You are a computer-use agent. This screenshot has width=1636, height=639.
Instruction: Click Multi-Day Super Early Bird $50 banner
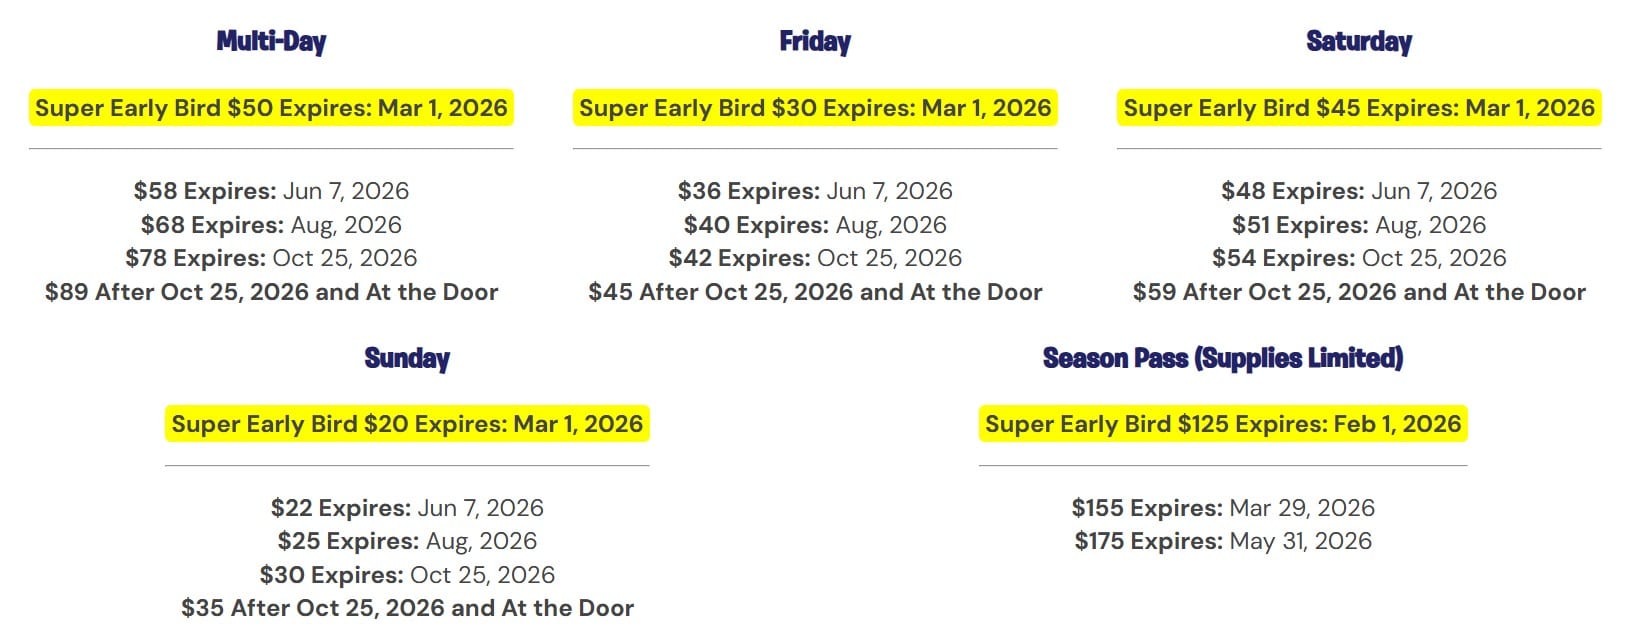[271, 108]
